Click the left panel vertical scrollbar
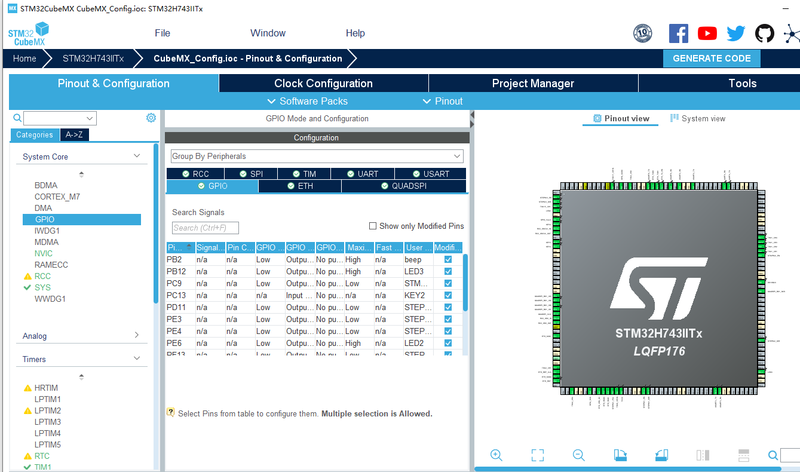 click(x=156, y=223)
